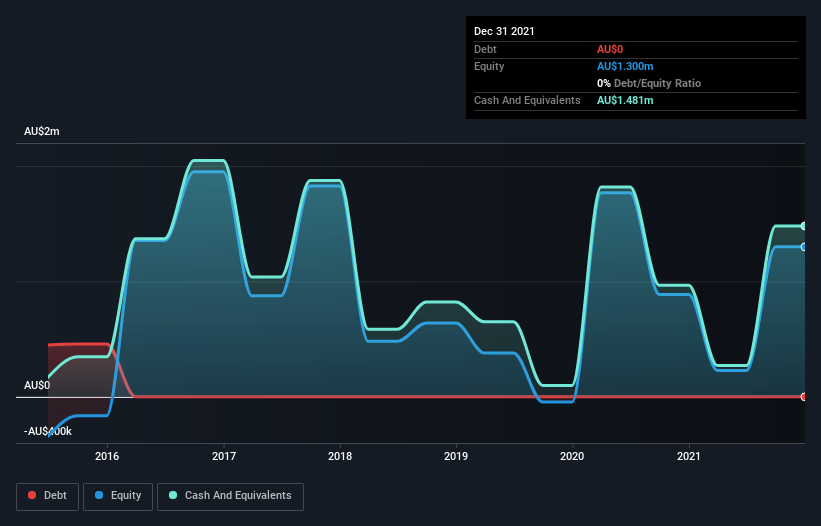The image size is (821, 526).
Task: Click the AU$1.481m cash value
Action: pyautogui.click(x=625, y=100)
